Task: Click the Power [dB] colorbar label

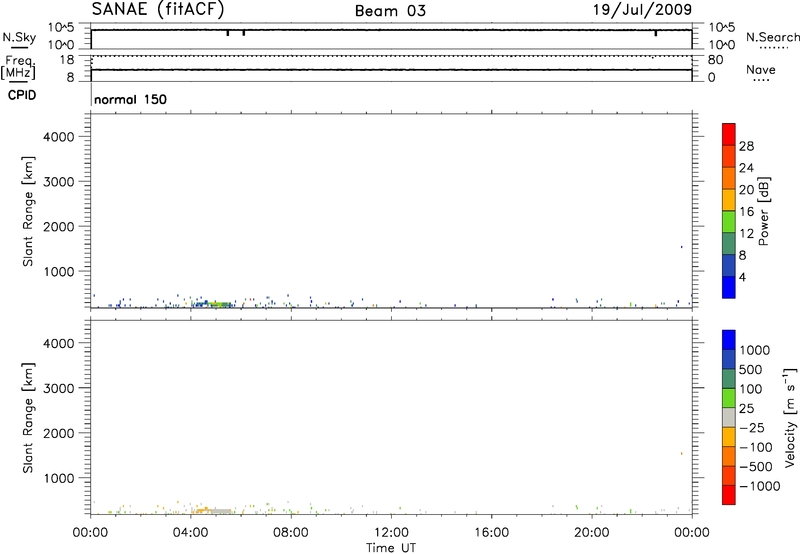Action: pyautogui.click(x=764, y=211)
